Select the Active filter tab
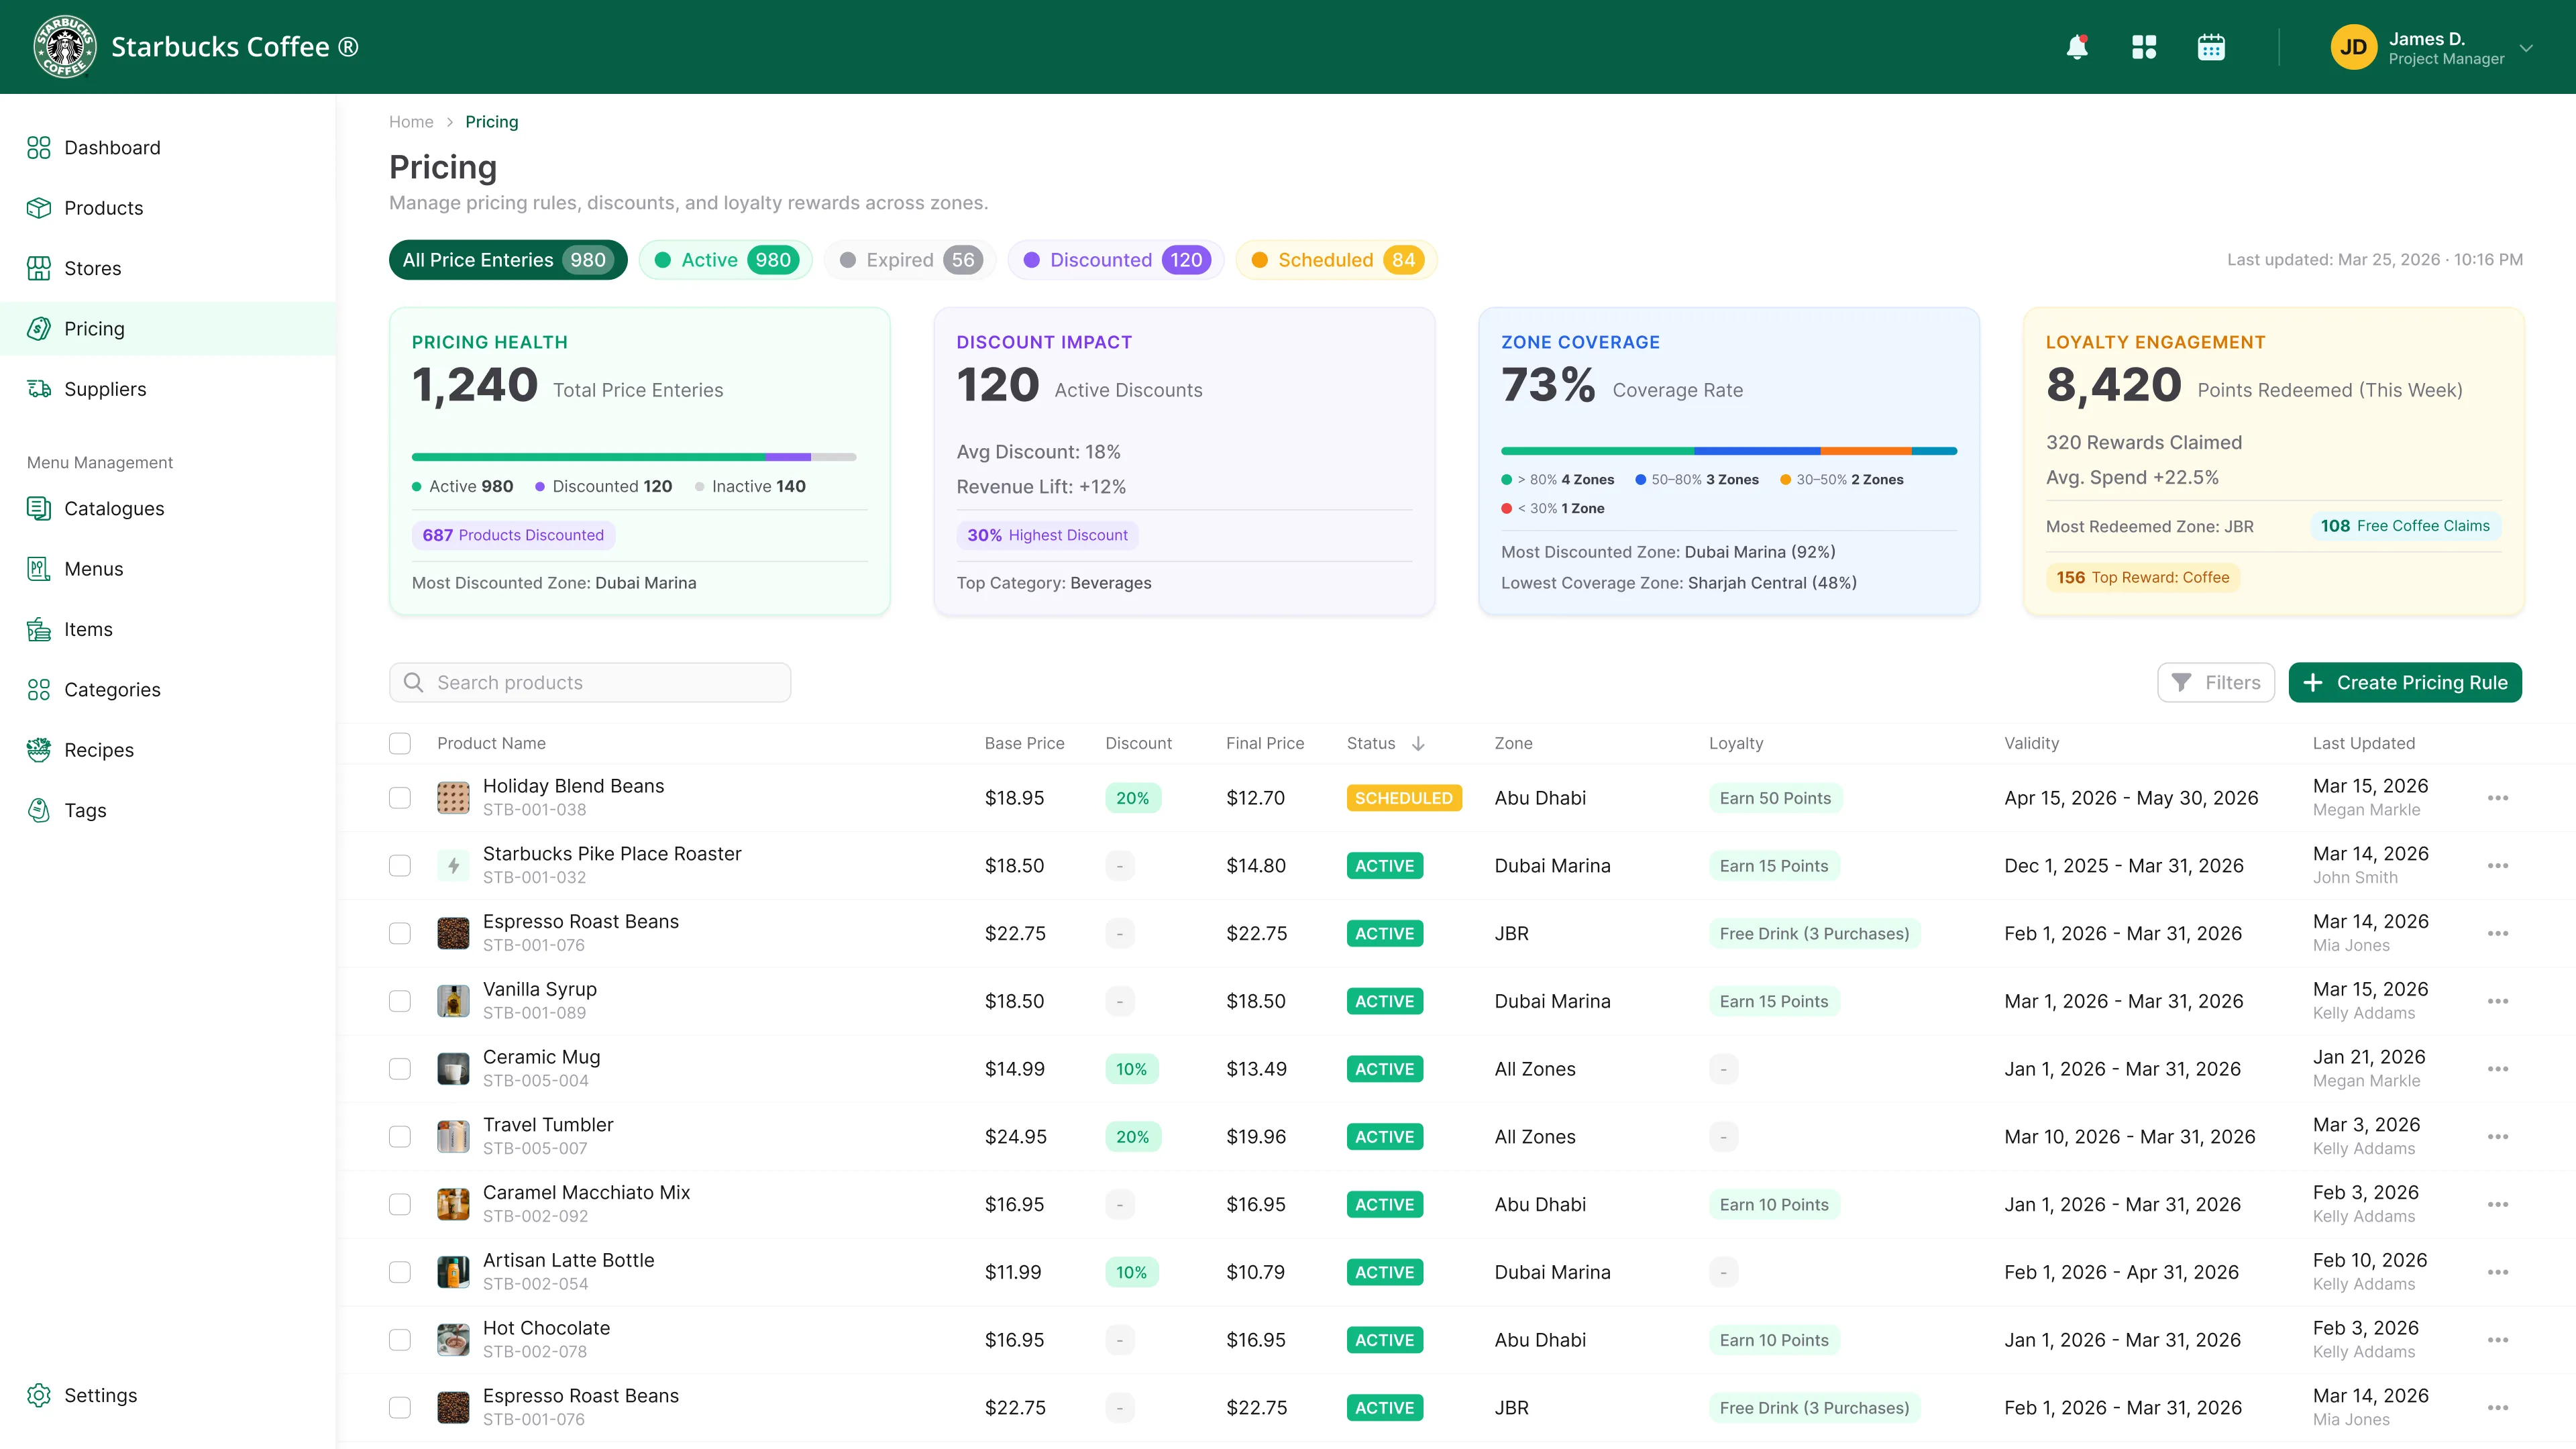Viewport: 2576px width, 1449px height. tap(726, 260)
